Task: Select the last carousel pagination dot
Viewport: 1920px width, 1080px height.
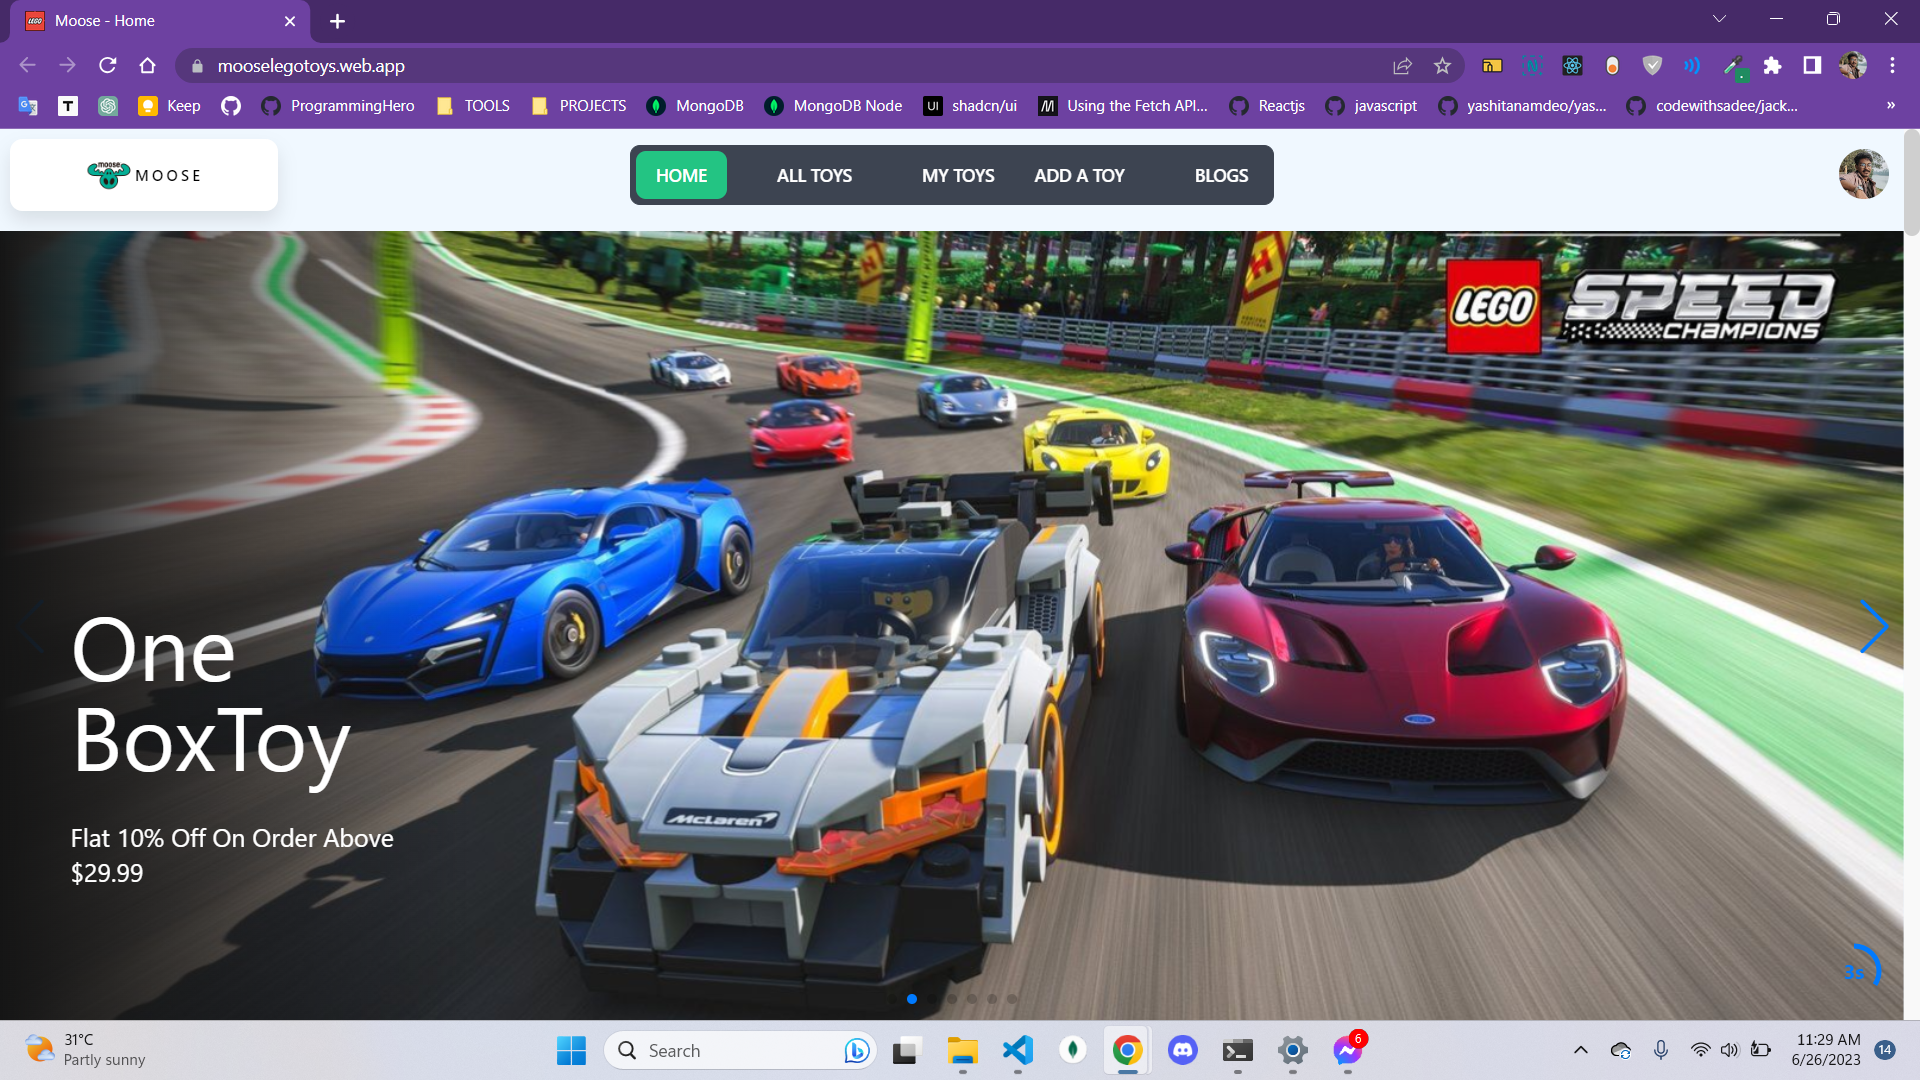Action: coord(1012,998)
